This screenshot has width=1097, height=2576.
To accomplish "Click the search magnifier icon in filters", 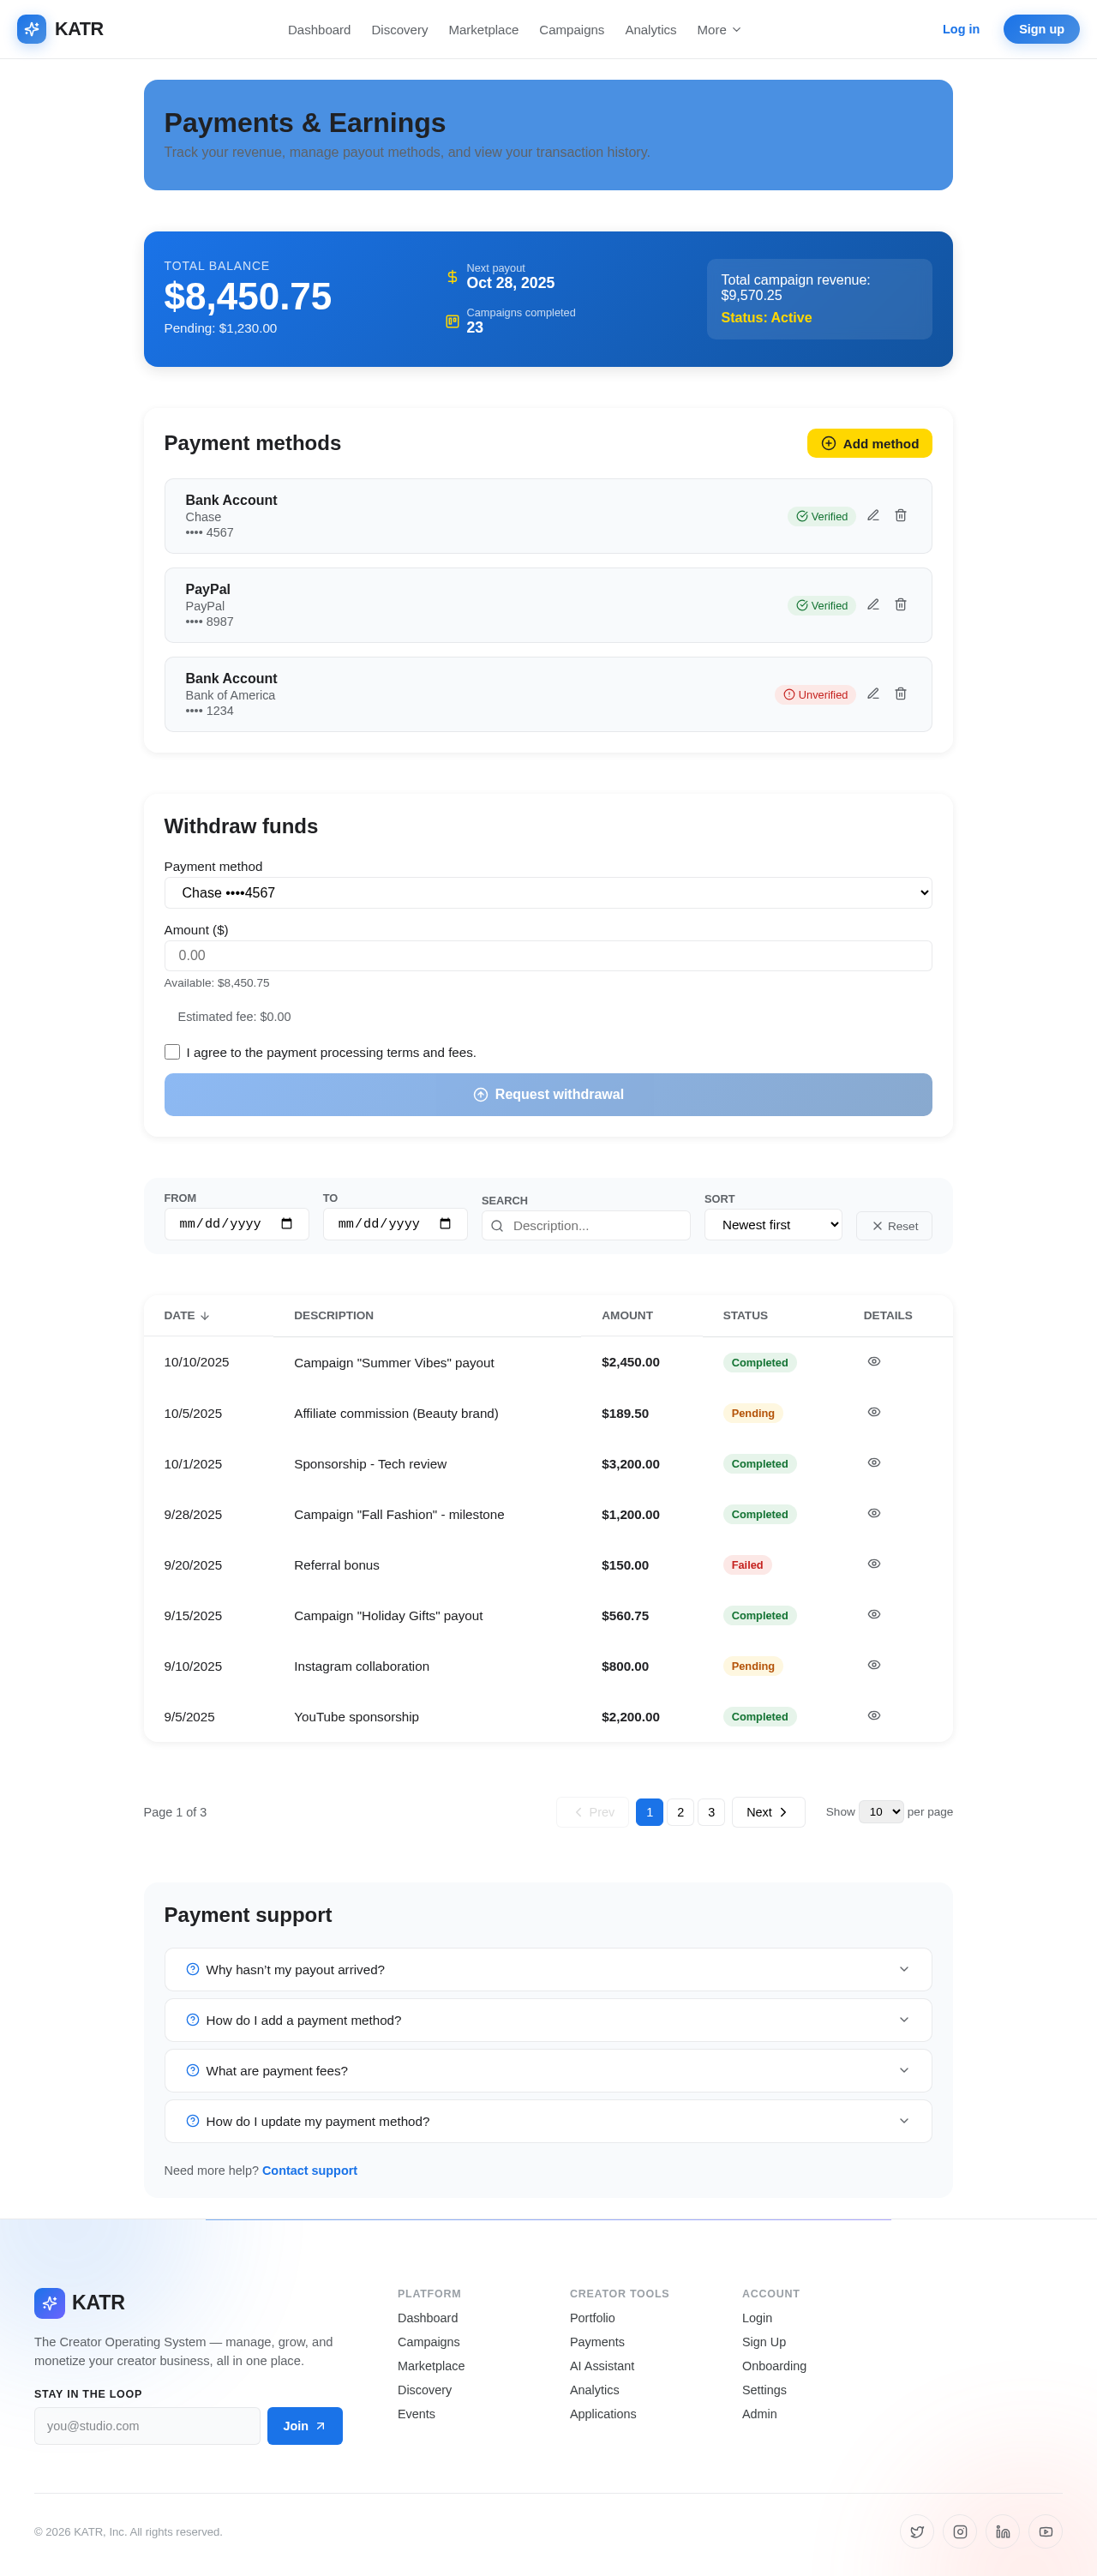I will click(497, 1226).
